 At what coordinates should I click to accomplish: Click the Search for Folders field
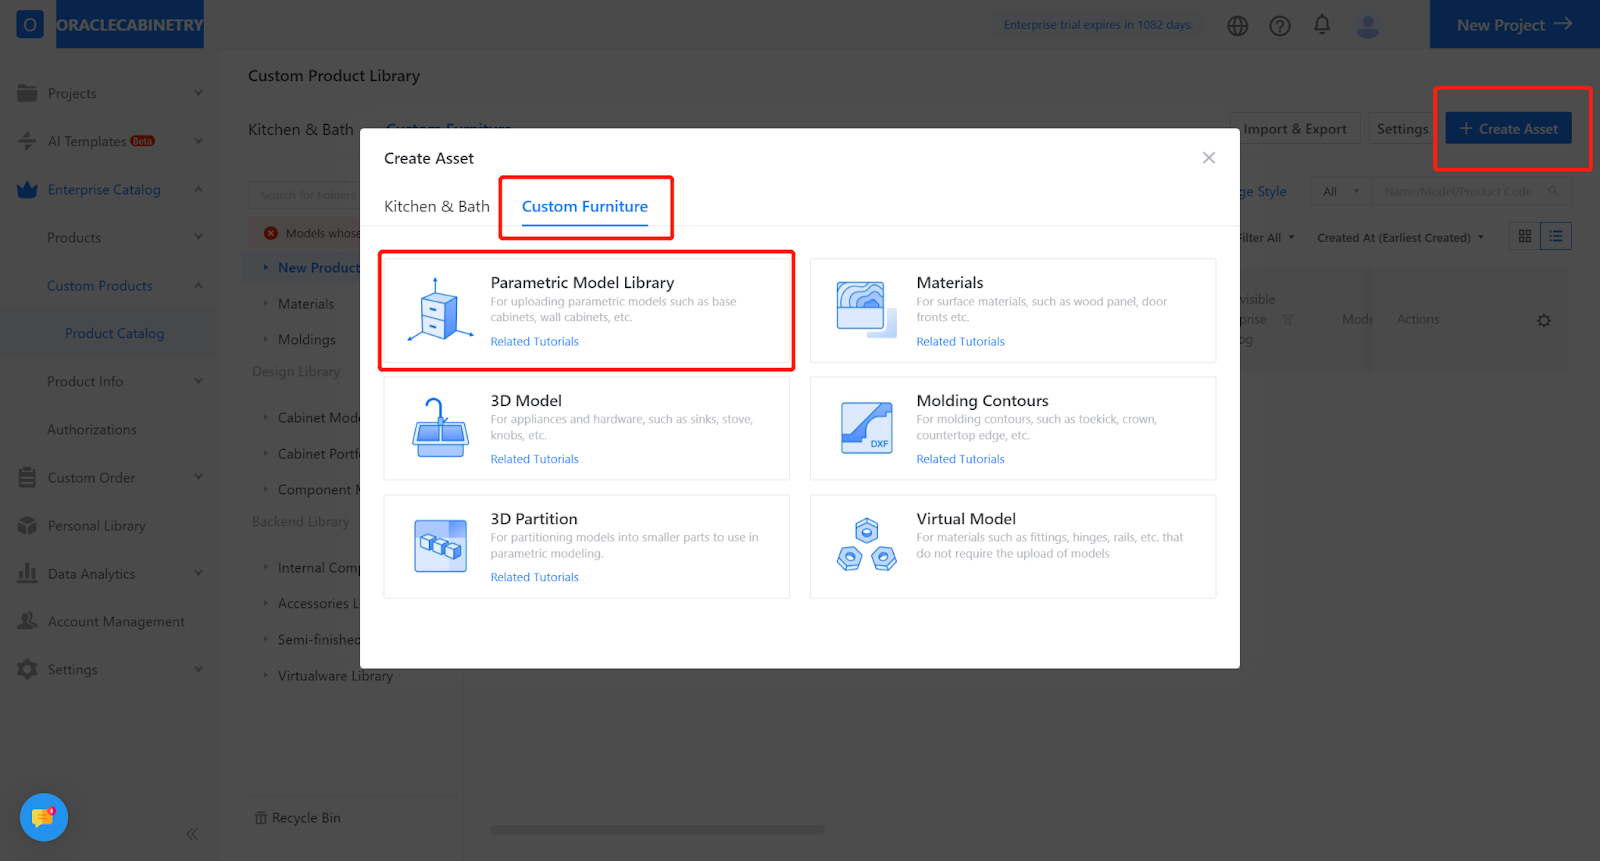pyautogui.click(x=304, y=195)
